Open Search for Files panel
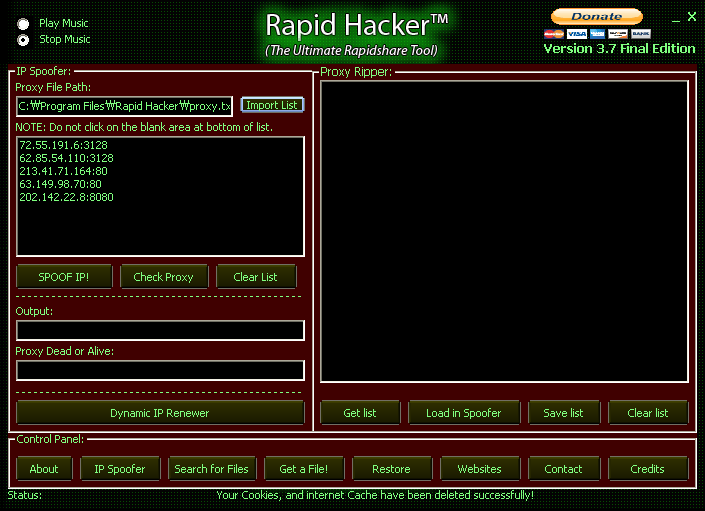This screenshot has height=511, width=705. pos(212,469)
